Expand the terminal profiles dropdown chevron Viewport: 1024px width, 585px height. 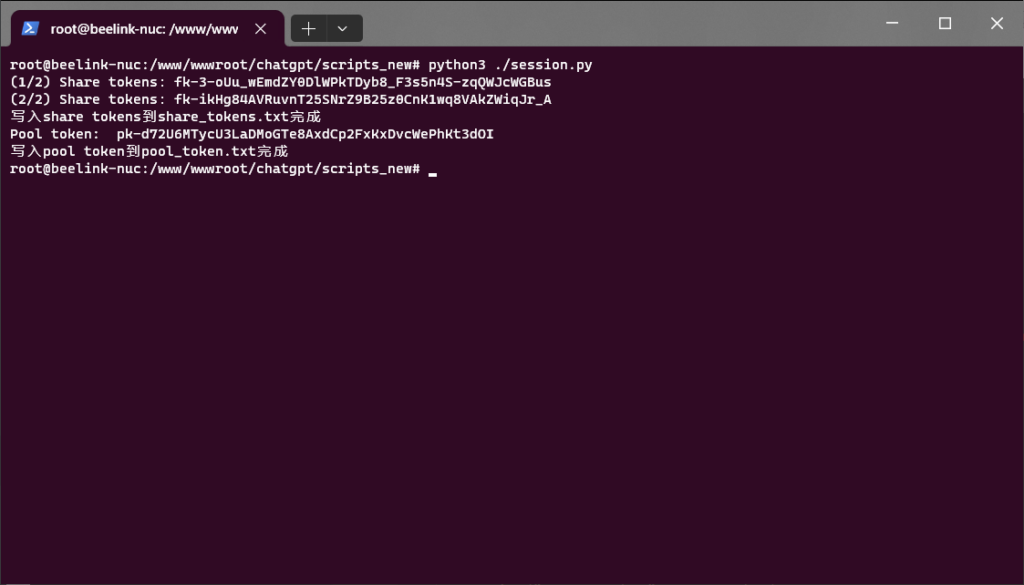(x=343, y=29)
